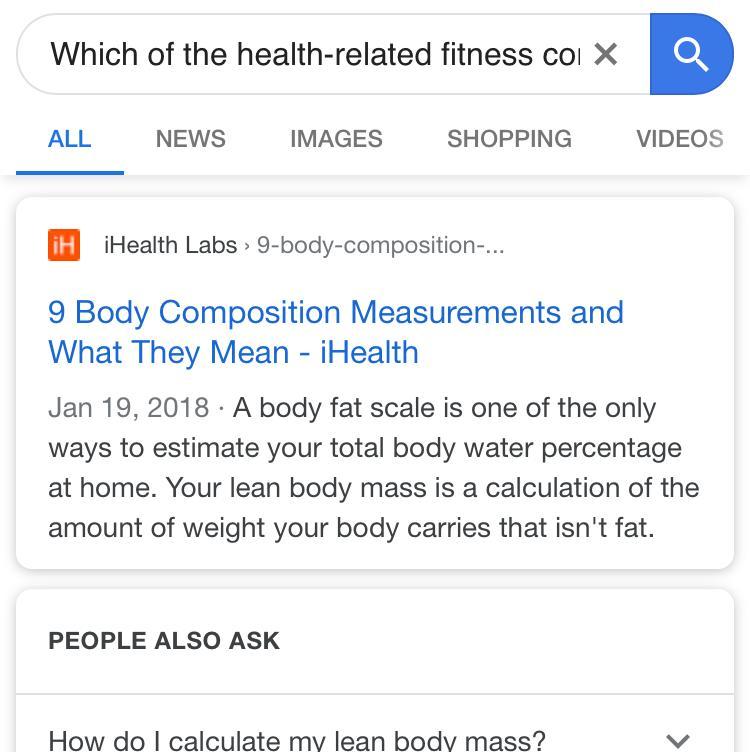Click the iHealth result card's source row
This screenshot has height=752, width=750.
point(276,245)
